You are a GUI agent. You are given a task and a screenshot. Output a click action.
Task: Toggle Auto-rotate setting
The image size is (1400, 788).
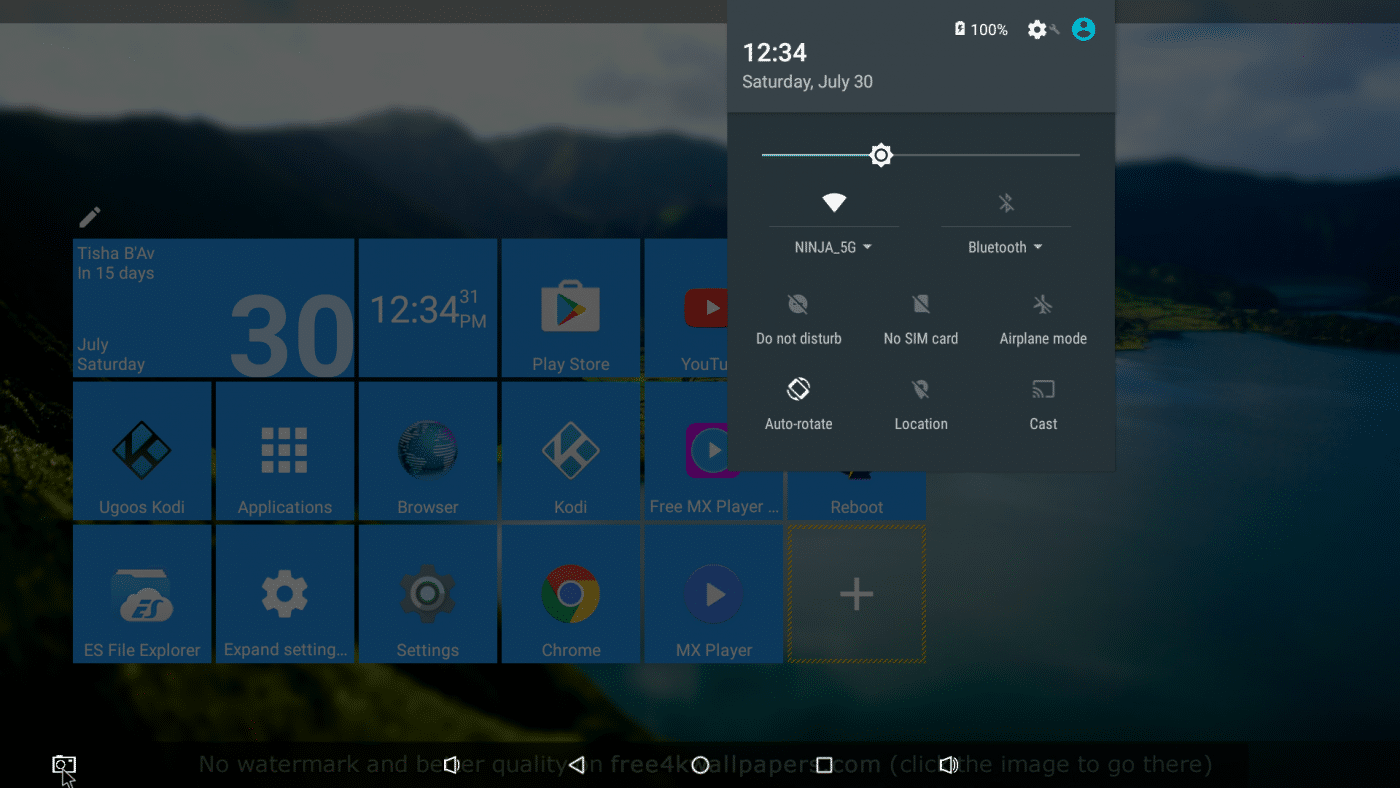pos(798,402)
